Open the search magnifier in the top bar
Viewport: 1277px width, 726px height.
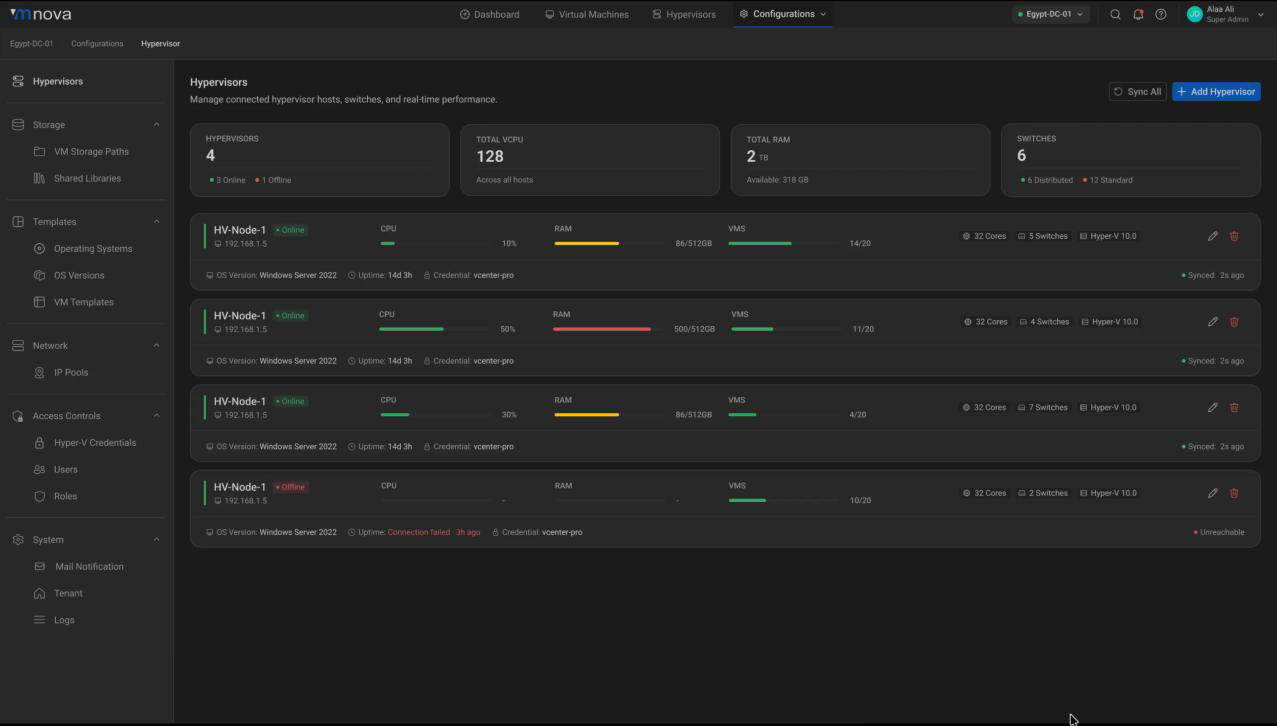1115,14
